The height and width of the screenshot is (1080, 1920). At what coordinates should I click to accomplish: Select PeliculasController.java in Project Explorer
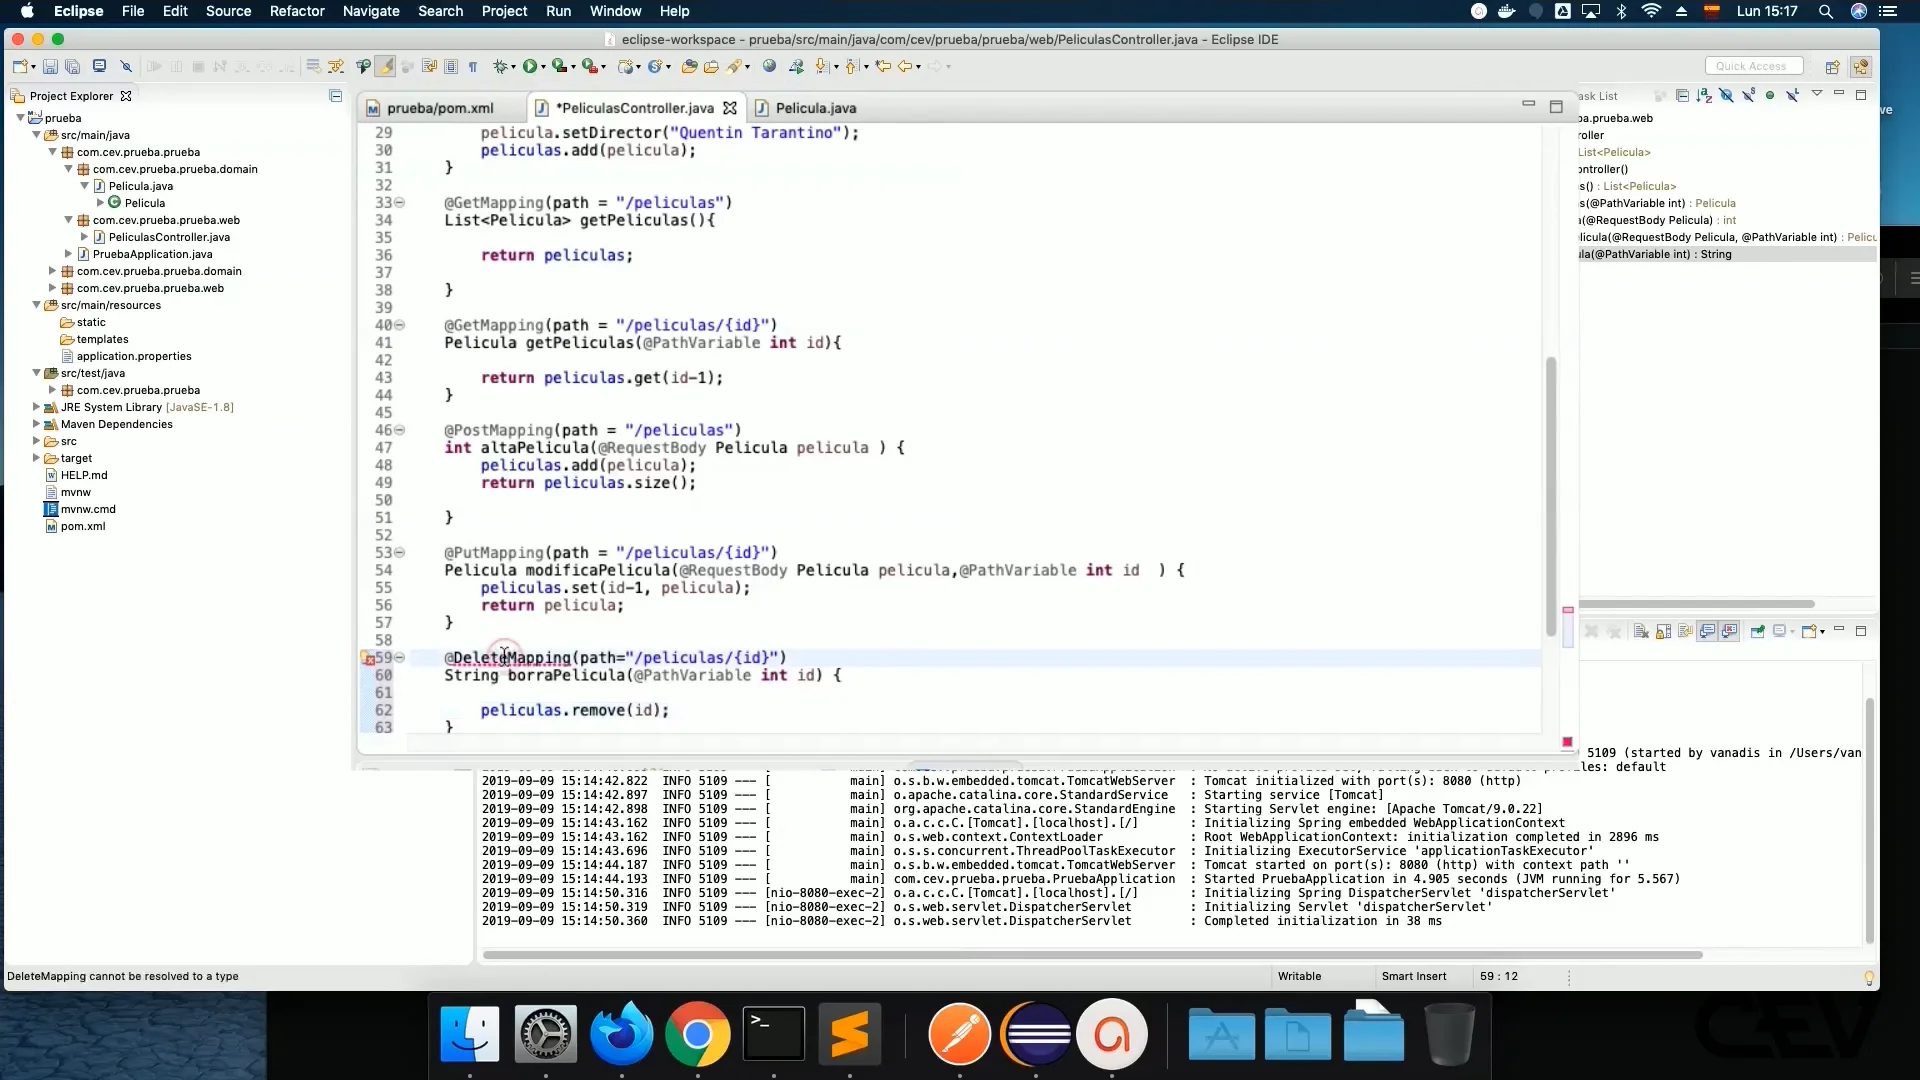[169, 237]
